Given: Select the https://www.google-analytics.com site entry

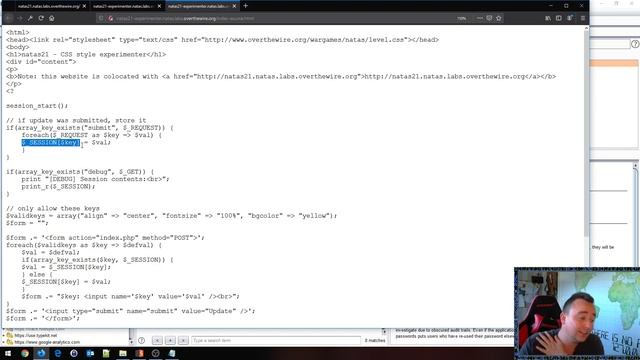Looking at the screenshot, I should 47,342.
